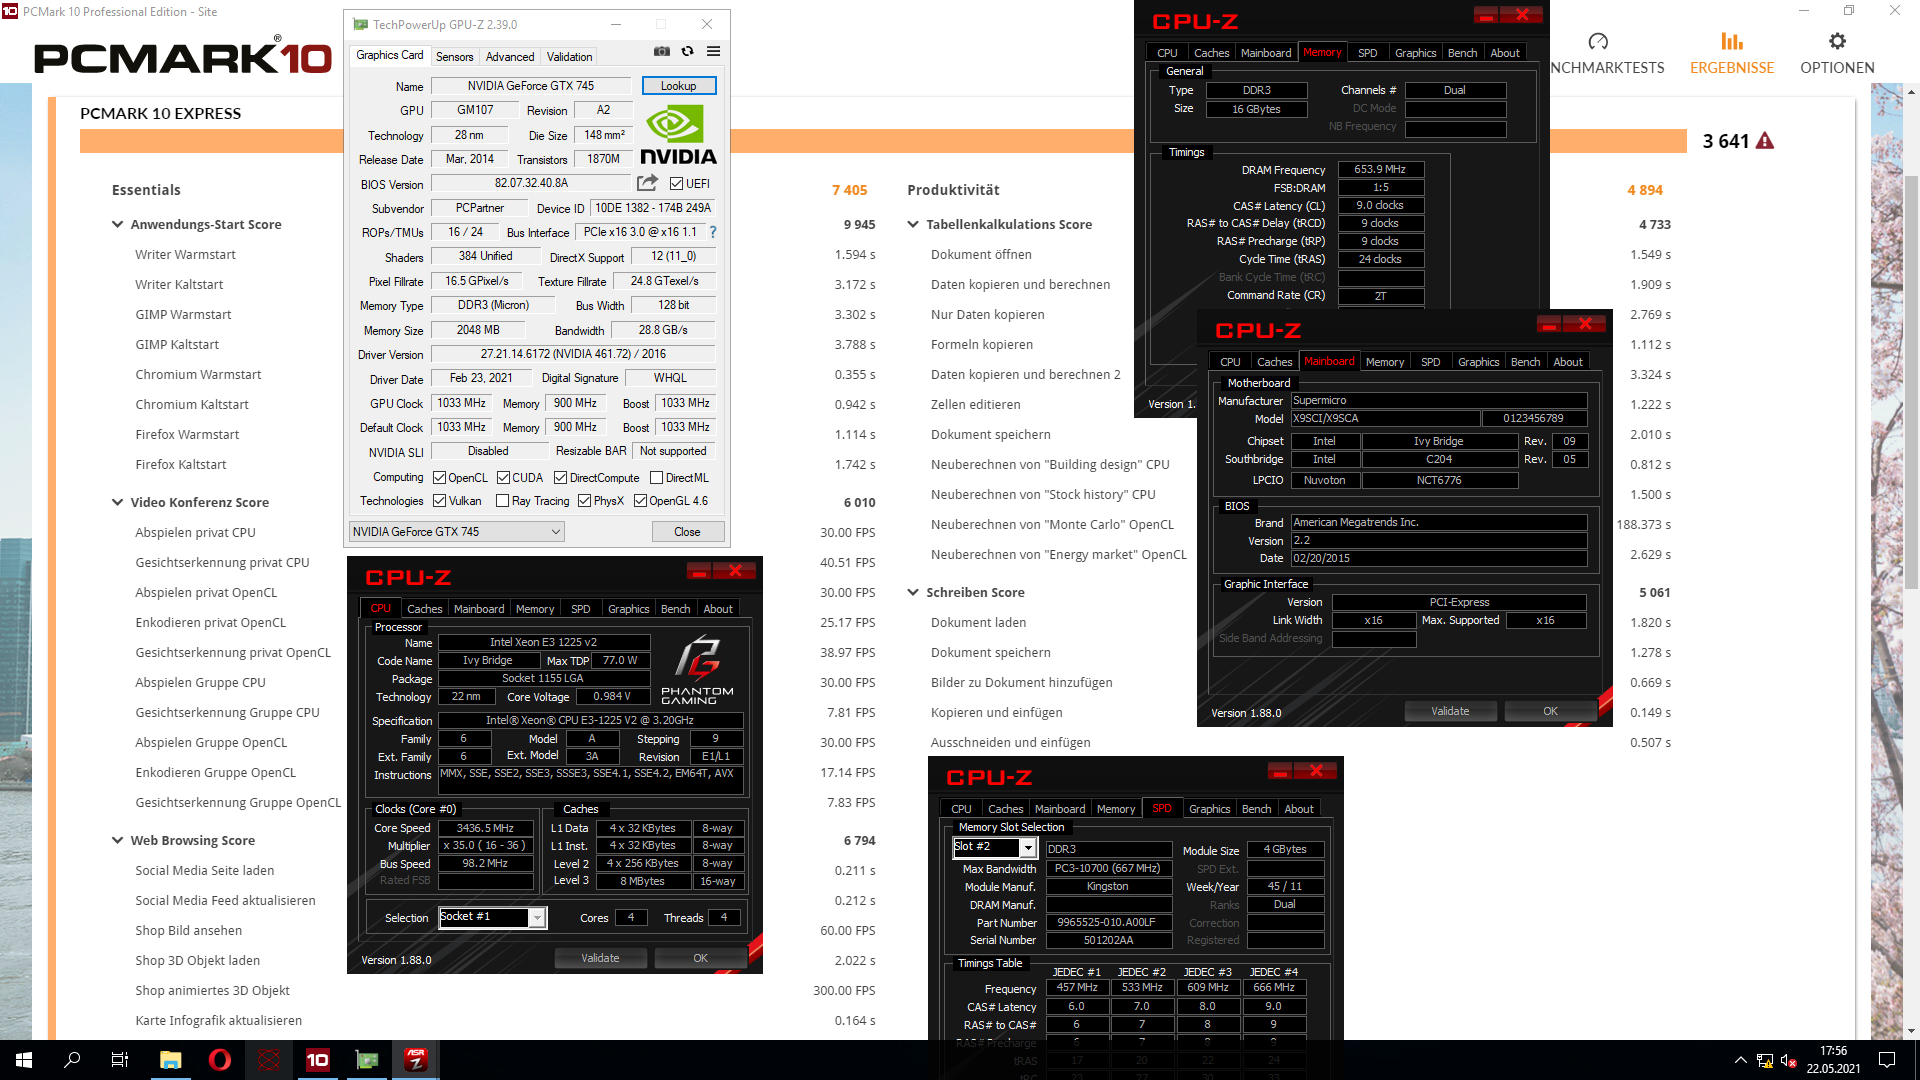
Task: Toggle the DirectML checkbox
Action: click(x=657, y=478)
